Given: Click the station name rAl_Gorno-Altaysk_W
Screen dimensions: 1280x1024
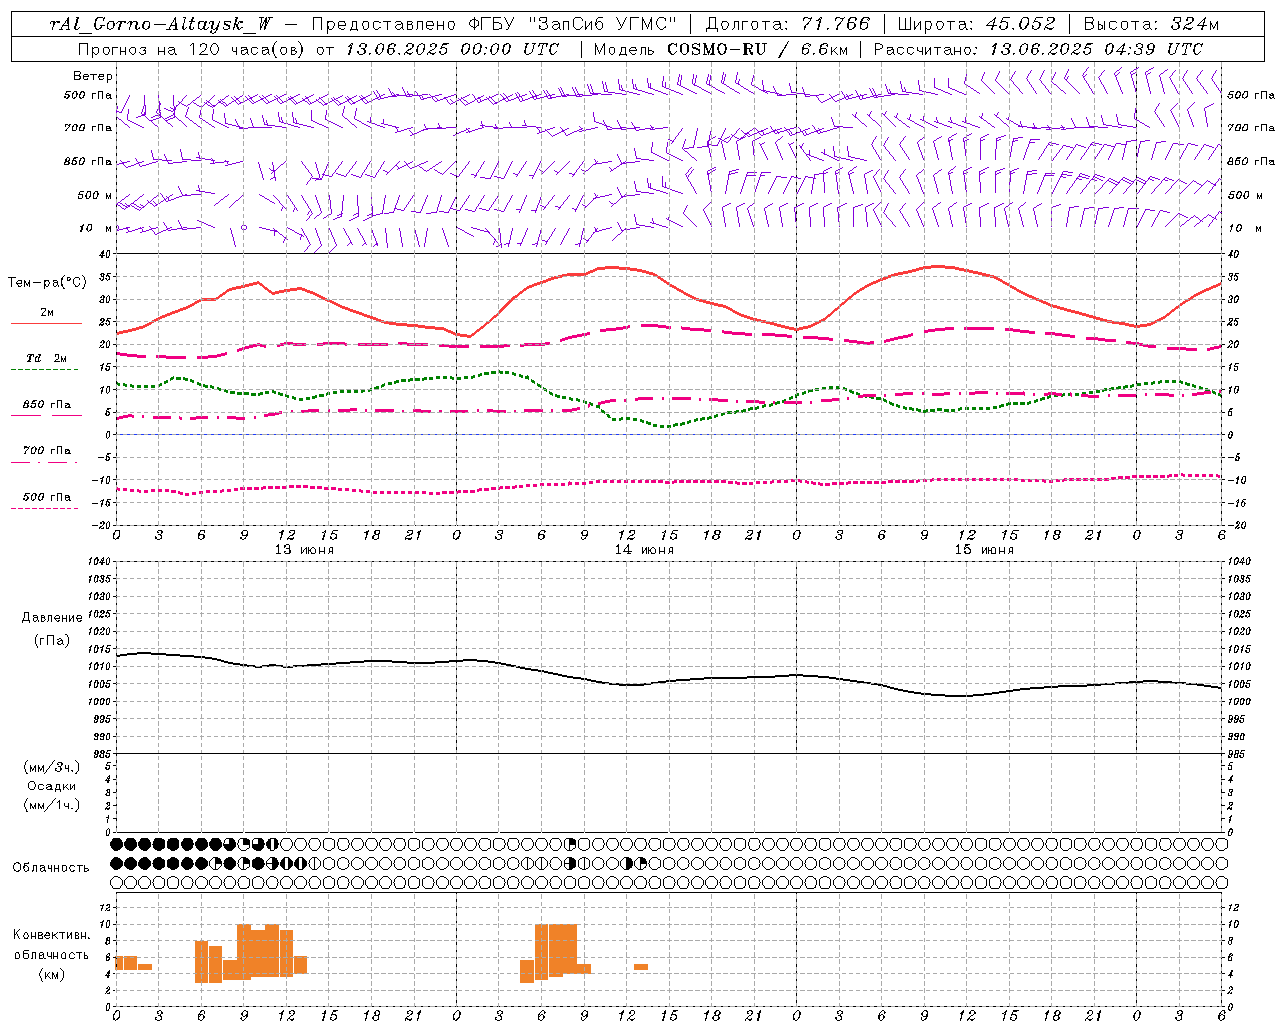Looking at the screenshot, I should coord(160,24).
